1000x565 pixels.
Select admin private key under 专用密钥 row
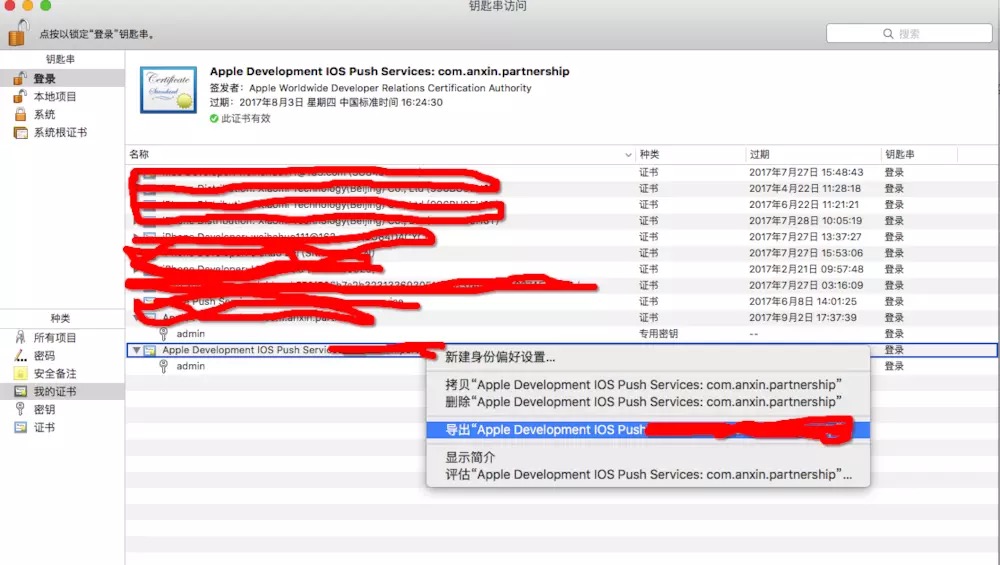tap(561, 334)
